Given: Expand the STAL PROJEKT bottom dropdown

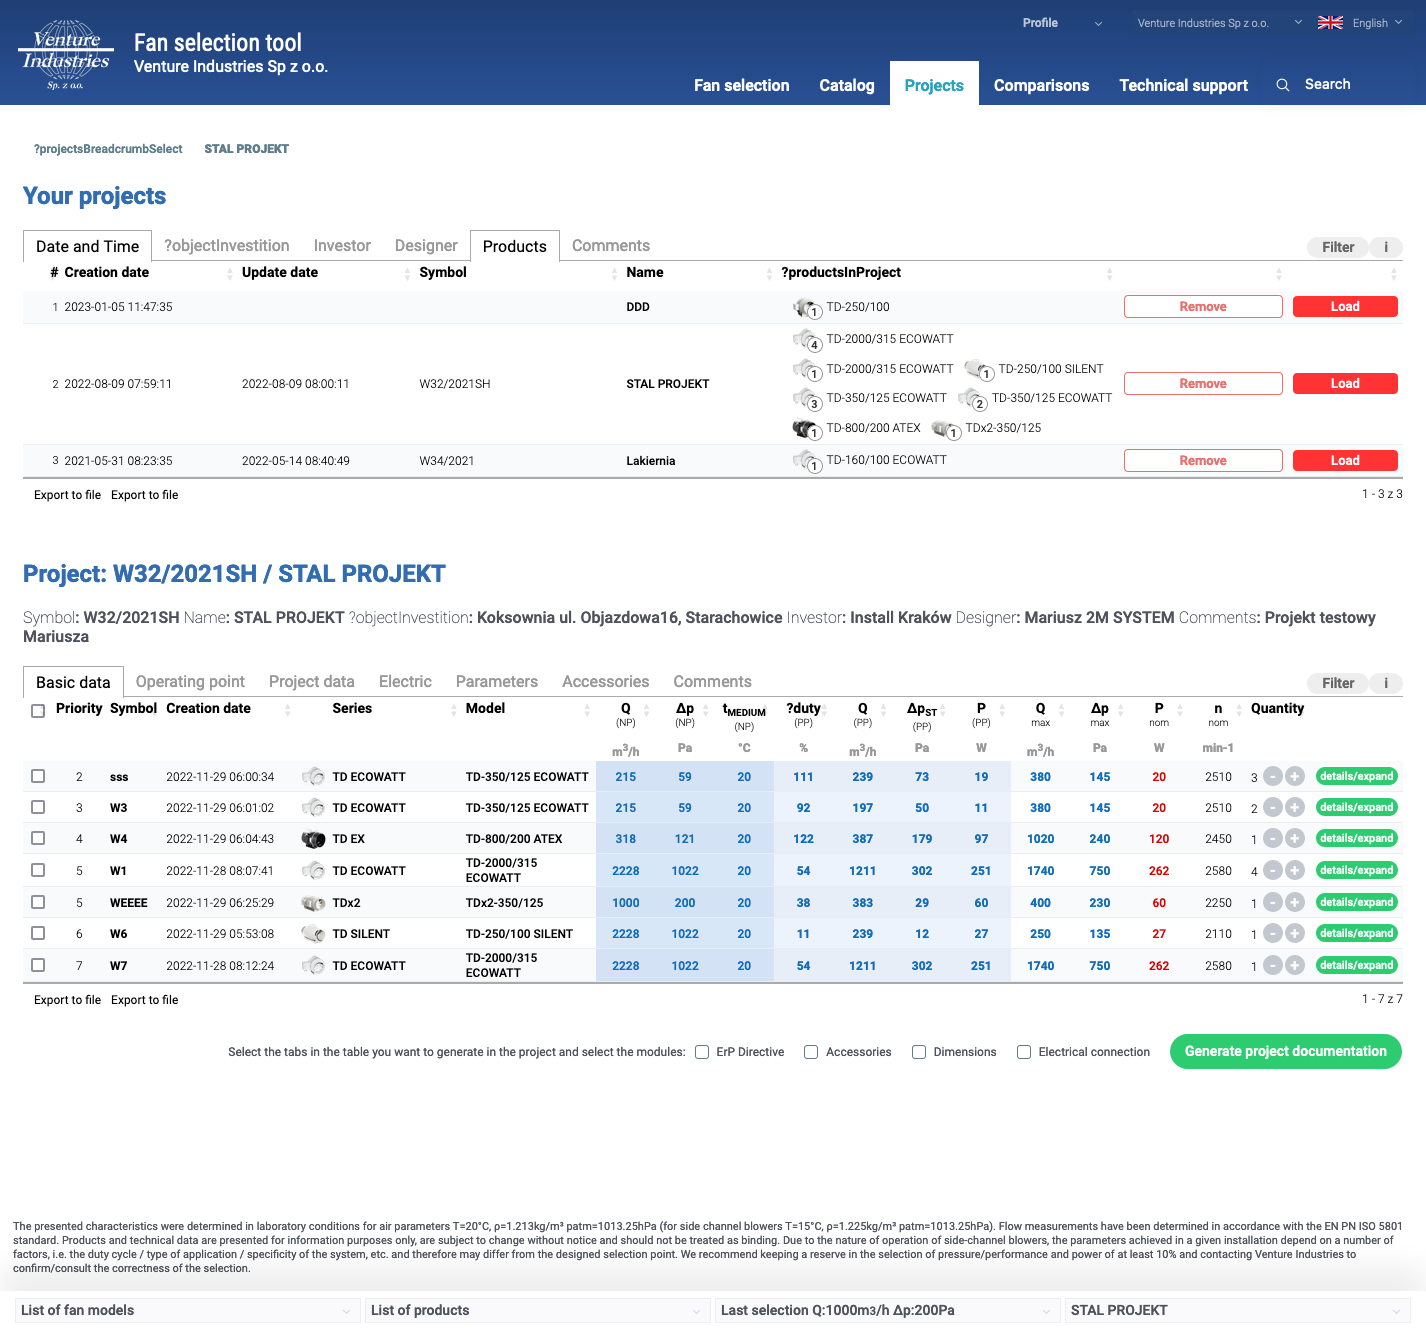Looking at the screenshot, I should [x=1237, y=1311].
